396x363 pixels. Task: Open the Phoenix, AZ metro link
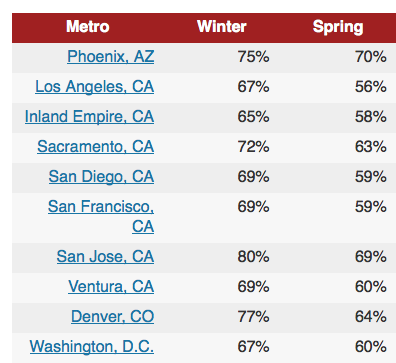[x=111, y=57]
